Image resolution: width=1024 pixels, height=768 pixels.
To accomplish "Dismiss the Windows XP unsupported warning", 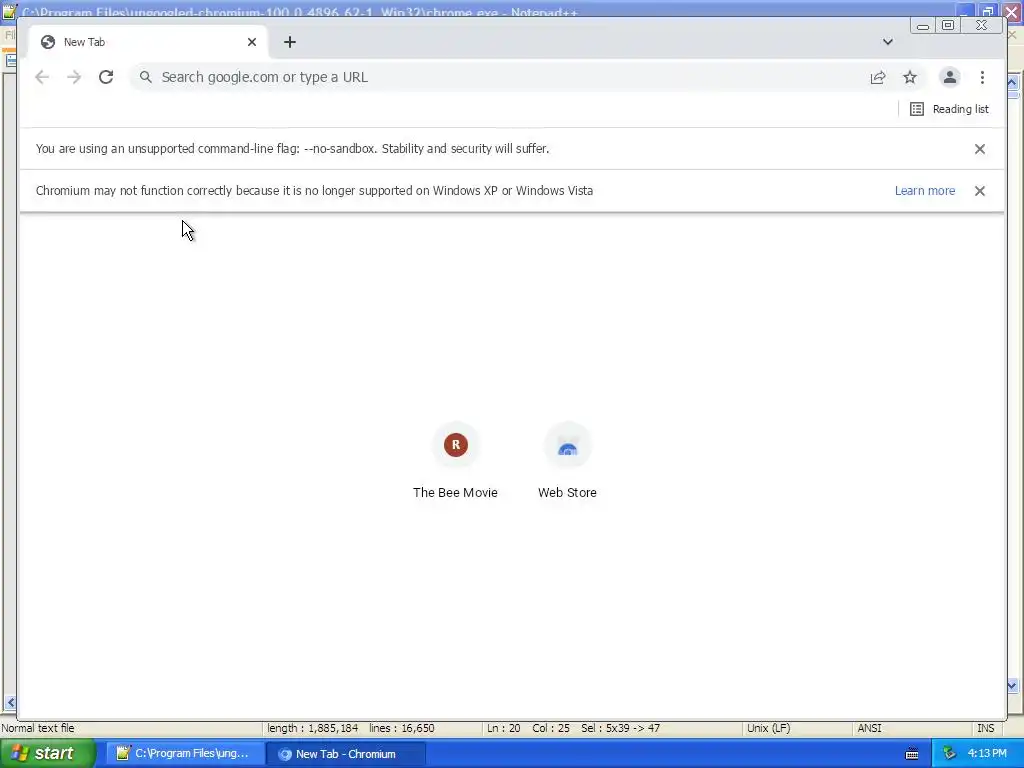I will pos(980,191).
